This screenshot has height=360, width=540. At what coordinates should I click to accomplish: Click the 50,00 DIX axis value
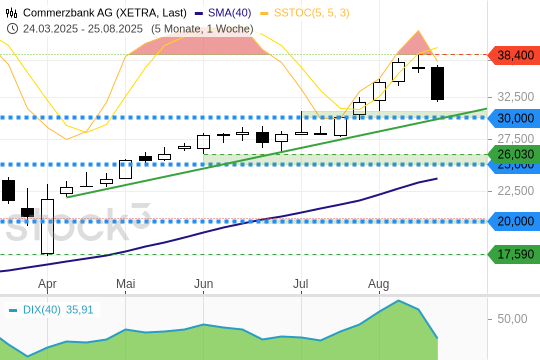(x=512, y=319)
